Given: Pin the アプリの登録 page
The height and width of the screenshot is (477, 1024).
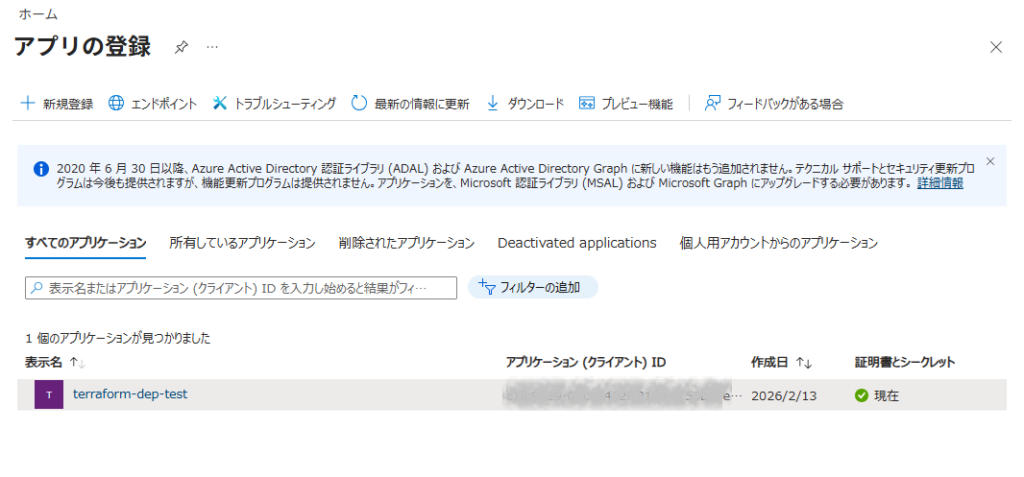Looking at the screenshot, I should click(181, 47).
